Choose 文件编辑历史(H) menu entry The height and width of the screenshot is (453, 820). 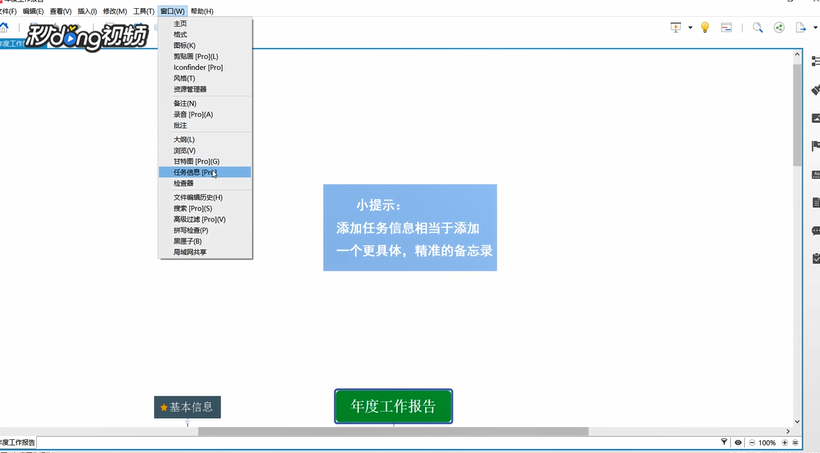(x=205, y=198)
